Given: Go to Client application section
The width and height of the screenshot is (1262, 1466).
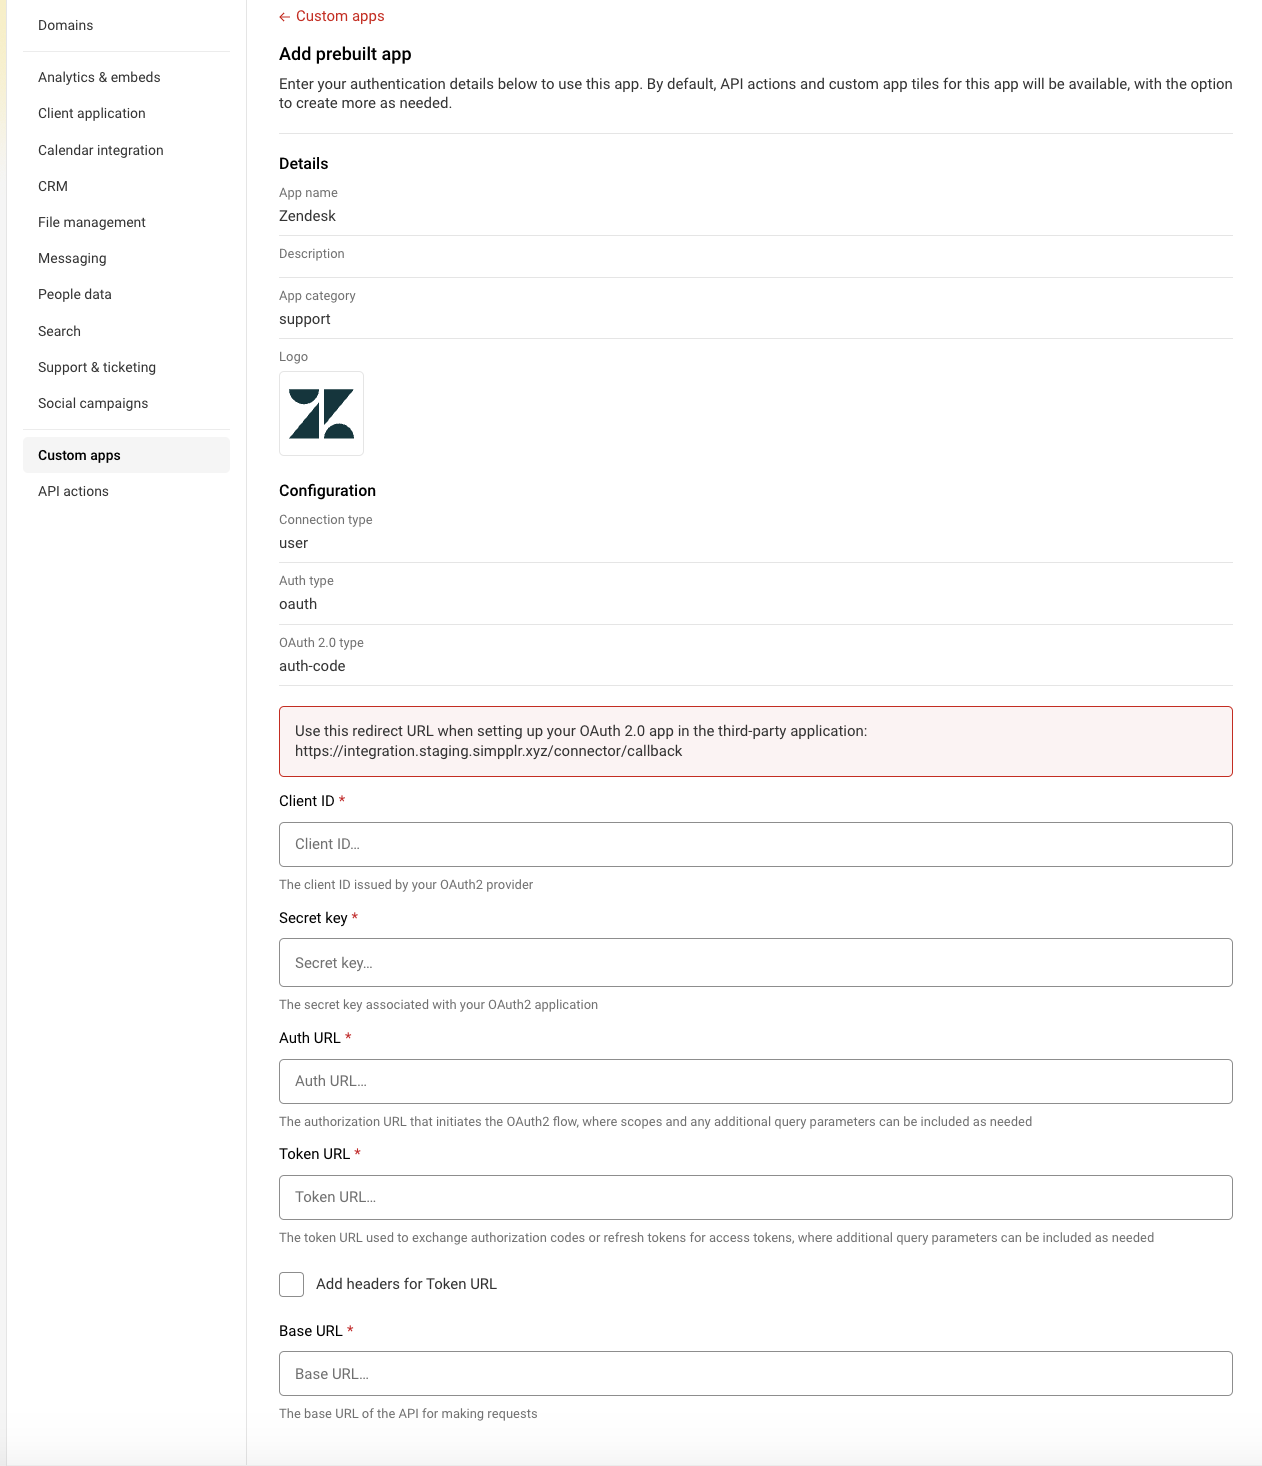Looking at the screenshot, I should pos(92,113).
